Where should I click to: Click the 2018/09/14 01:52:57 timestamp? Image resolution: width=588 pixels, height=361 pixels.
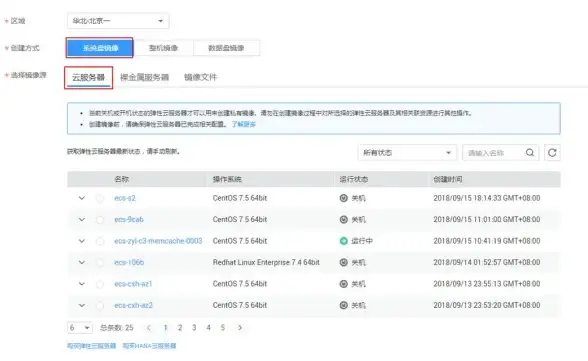pos(487,262)
